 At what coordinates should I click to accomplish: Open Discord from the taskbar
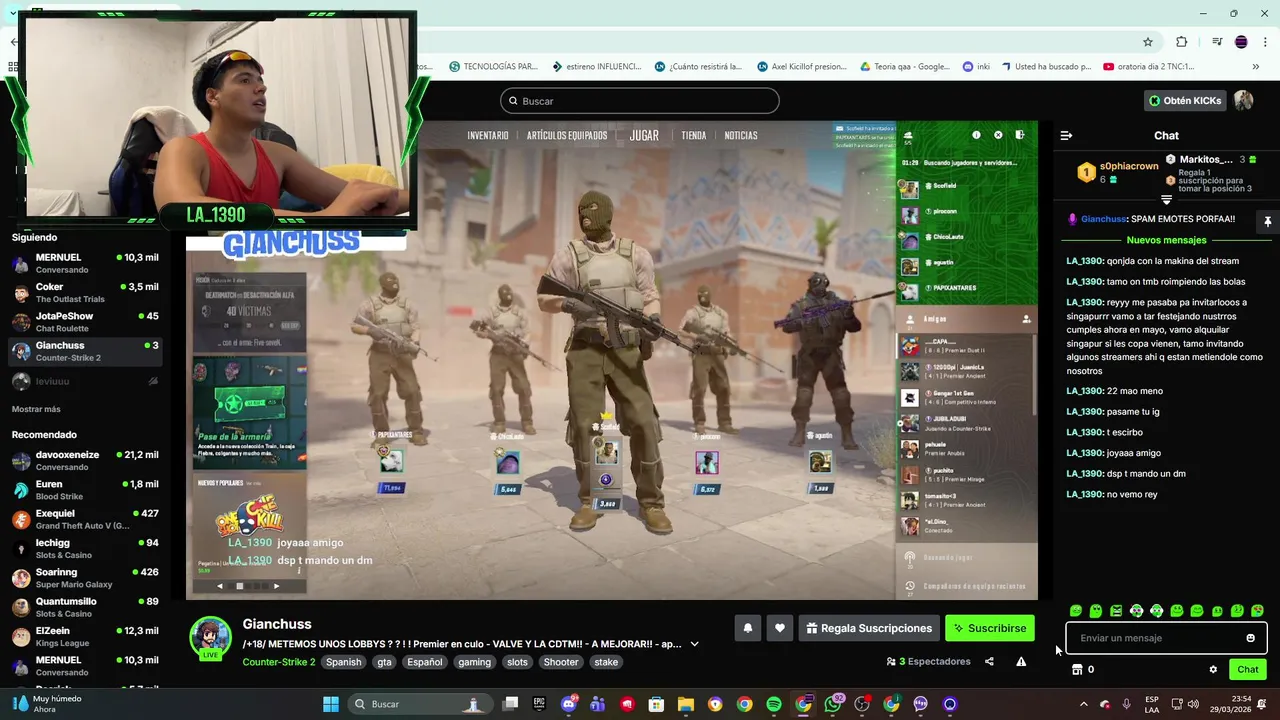569,704
